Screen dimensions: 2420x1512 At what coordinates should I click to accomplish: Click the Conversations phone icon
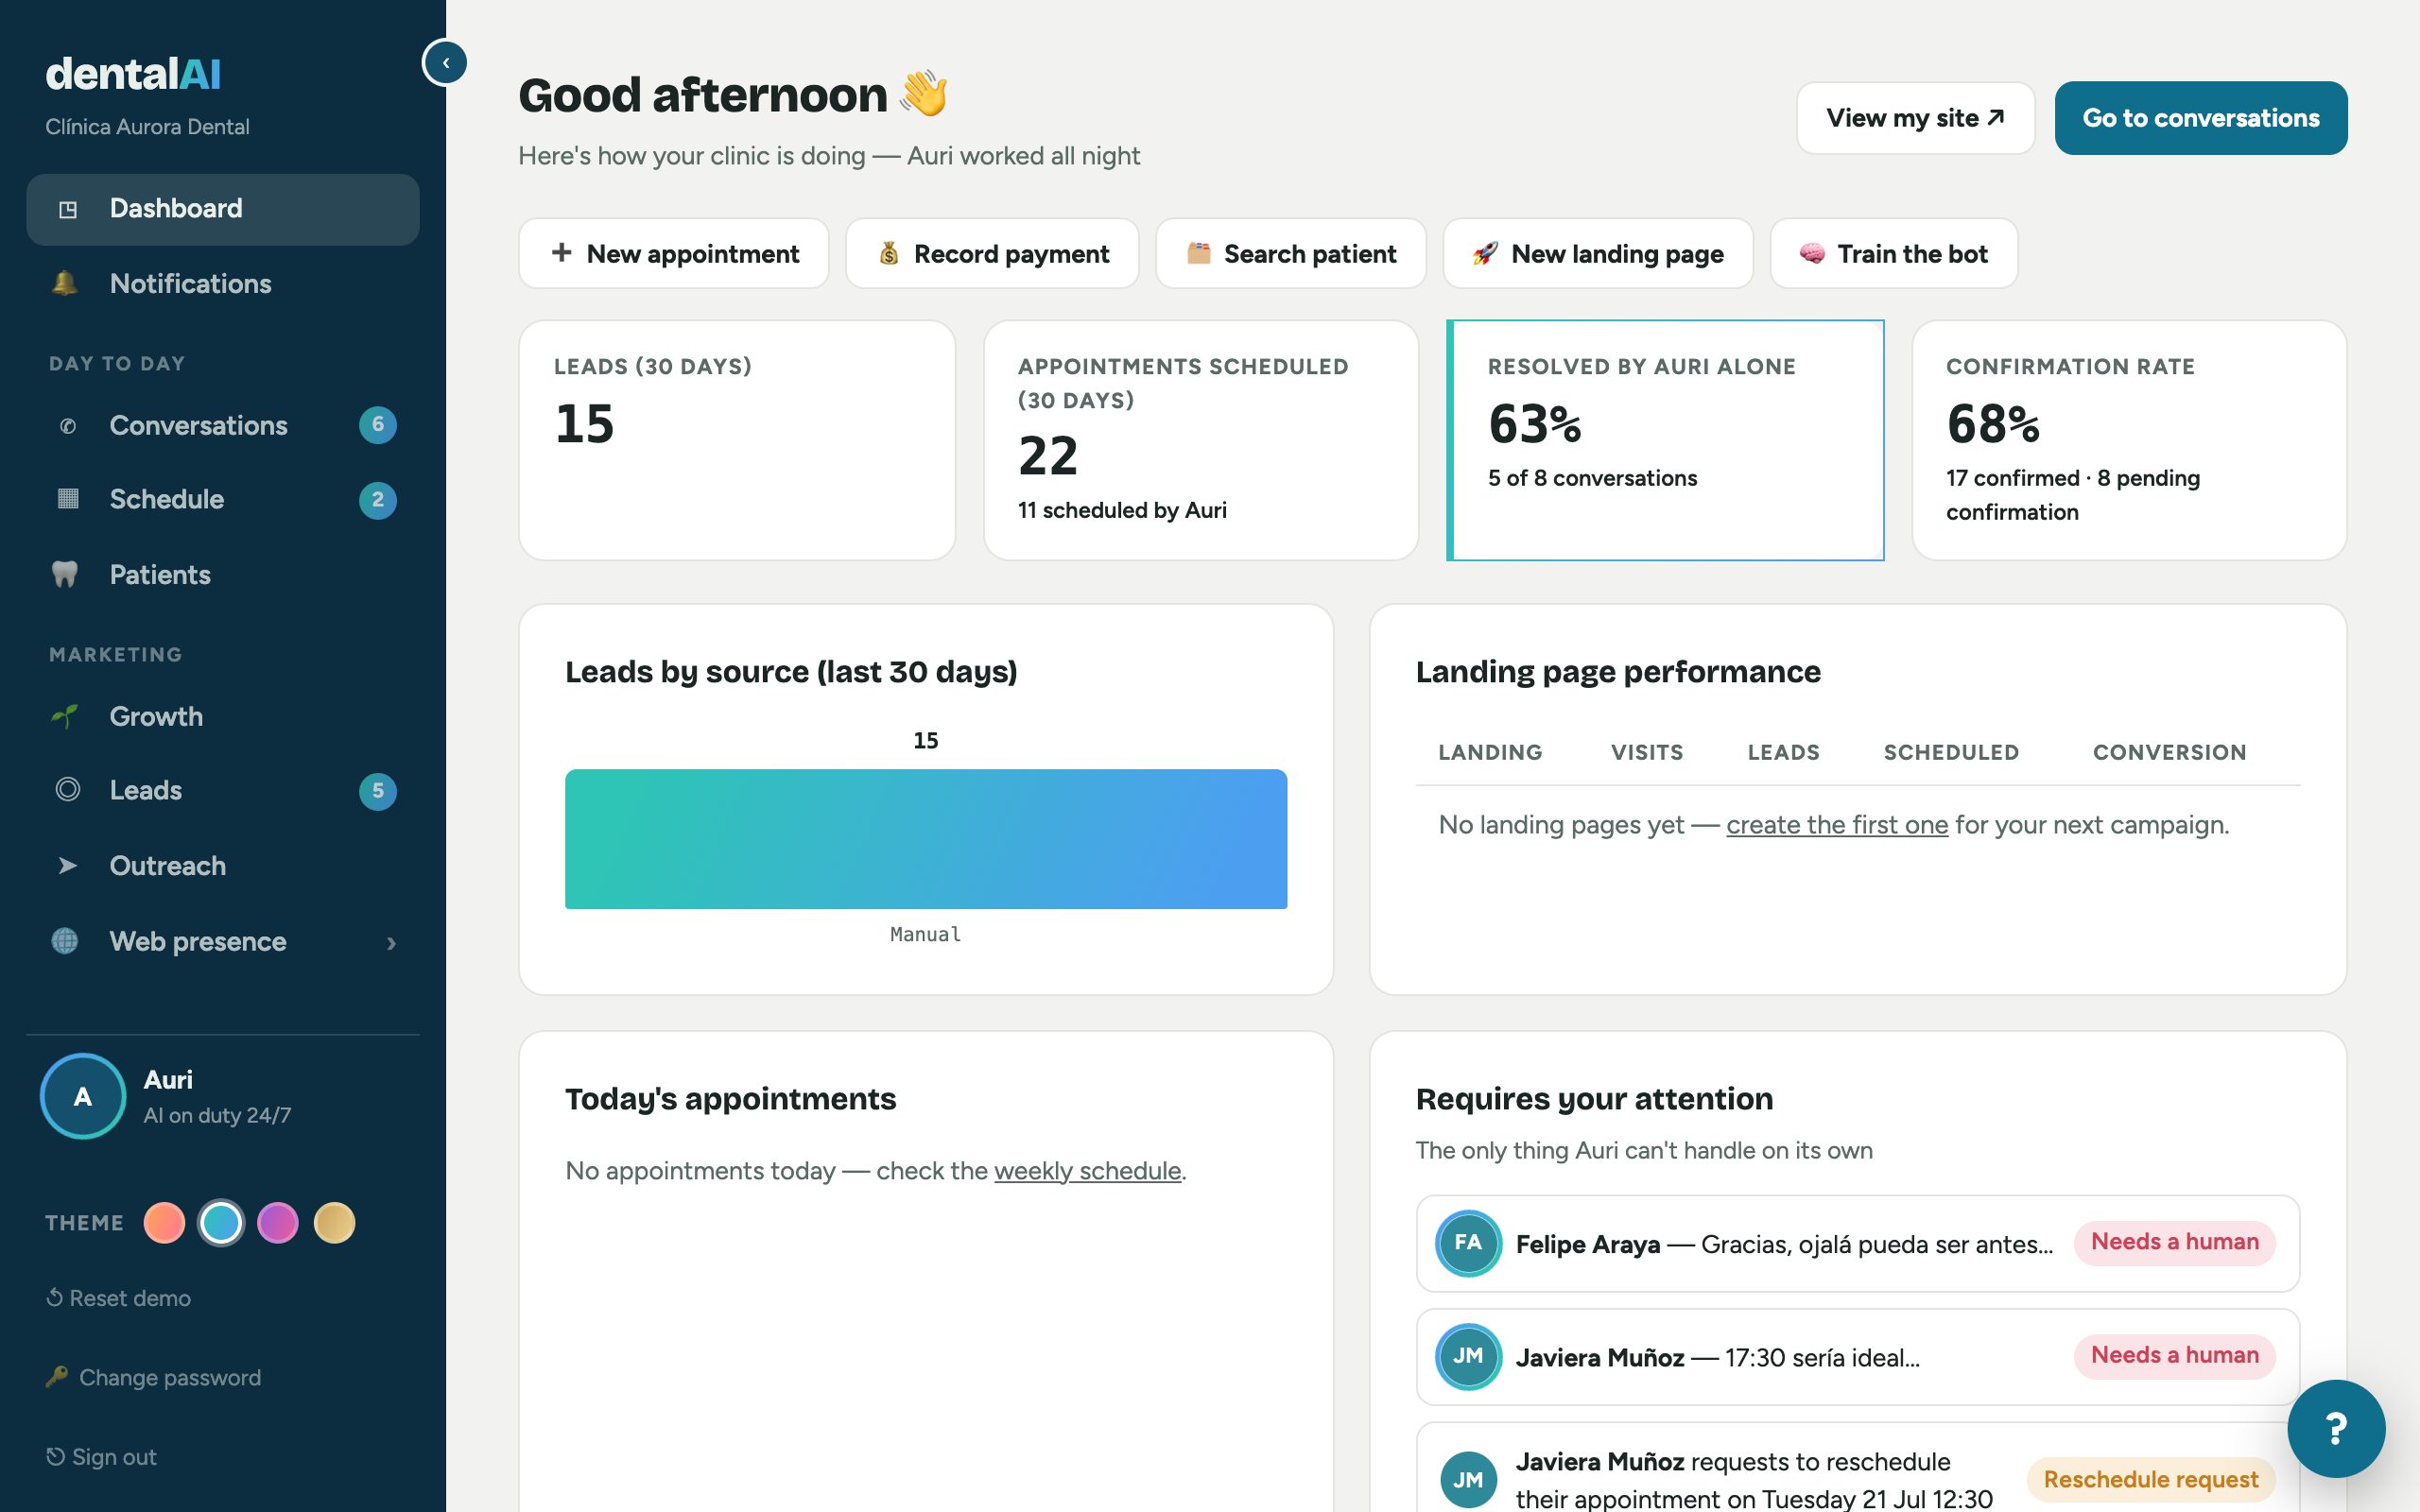(67, 426)
